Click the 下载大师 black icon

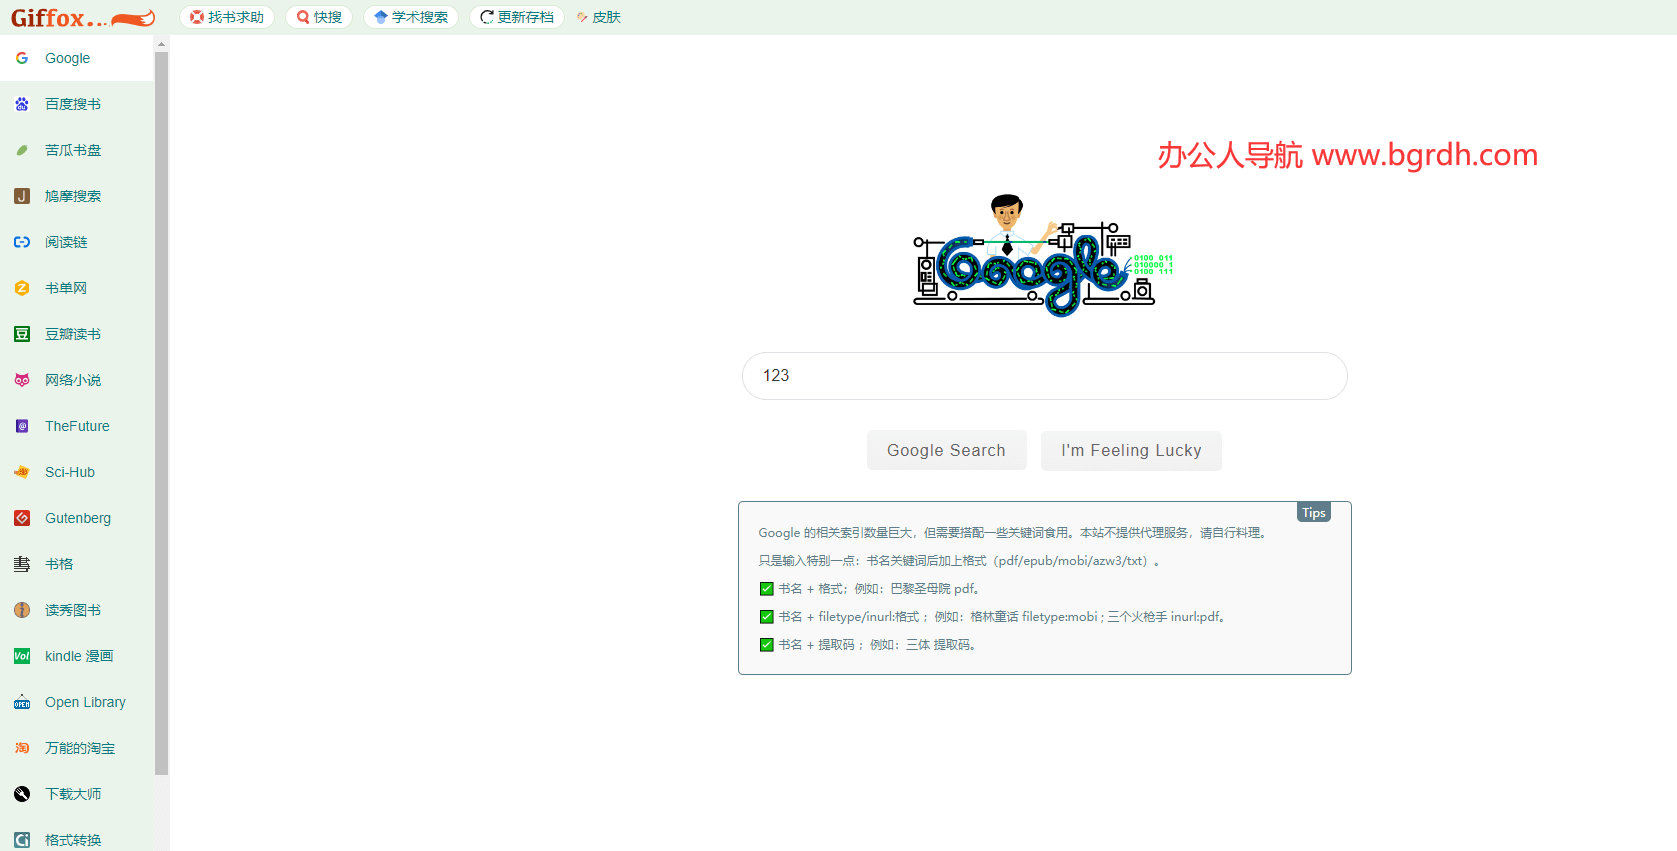pos(22,794)
